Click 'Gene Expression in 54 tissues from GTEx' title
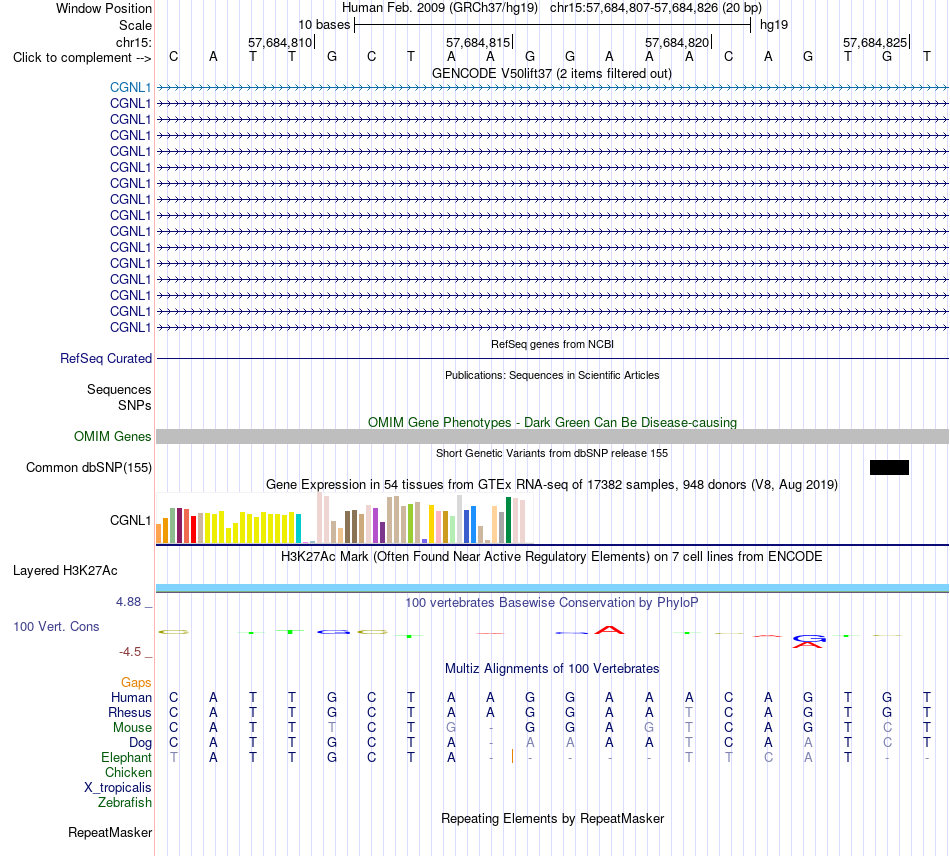 point(552,485)
